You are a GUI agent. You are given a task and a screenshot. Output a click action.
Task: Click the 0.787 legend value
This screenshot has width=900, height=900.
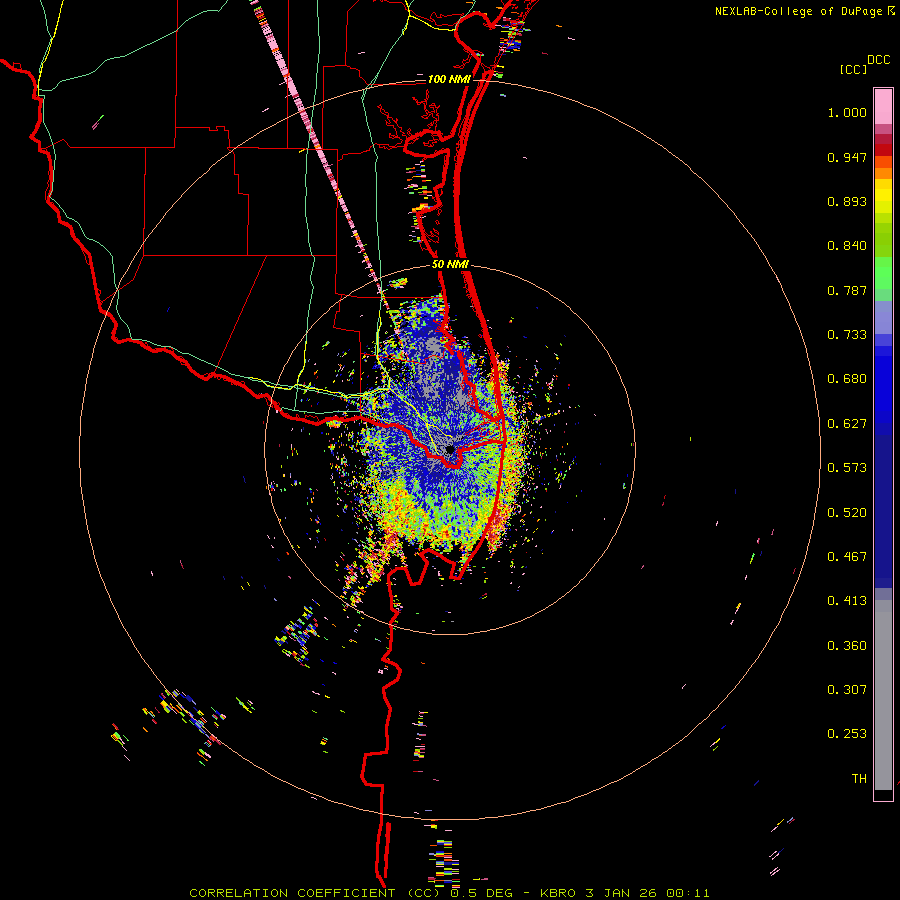(x=847, y=290)
